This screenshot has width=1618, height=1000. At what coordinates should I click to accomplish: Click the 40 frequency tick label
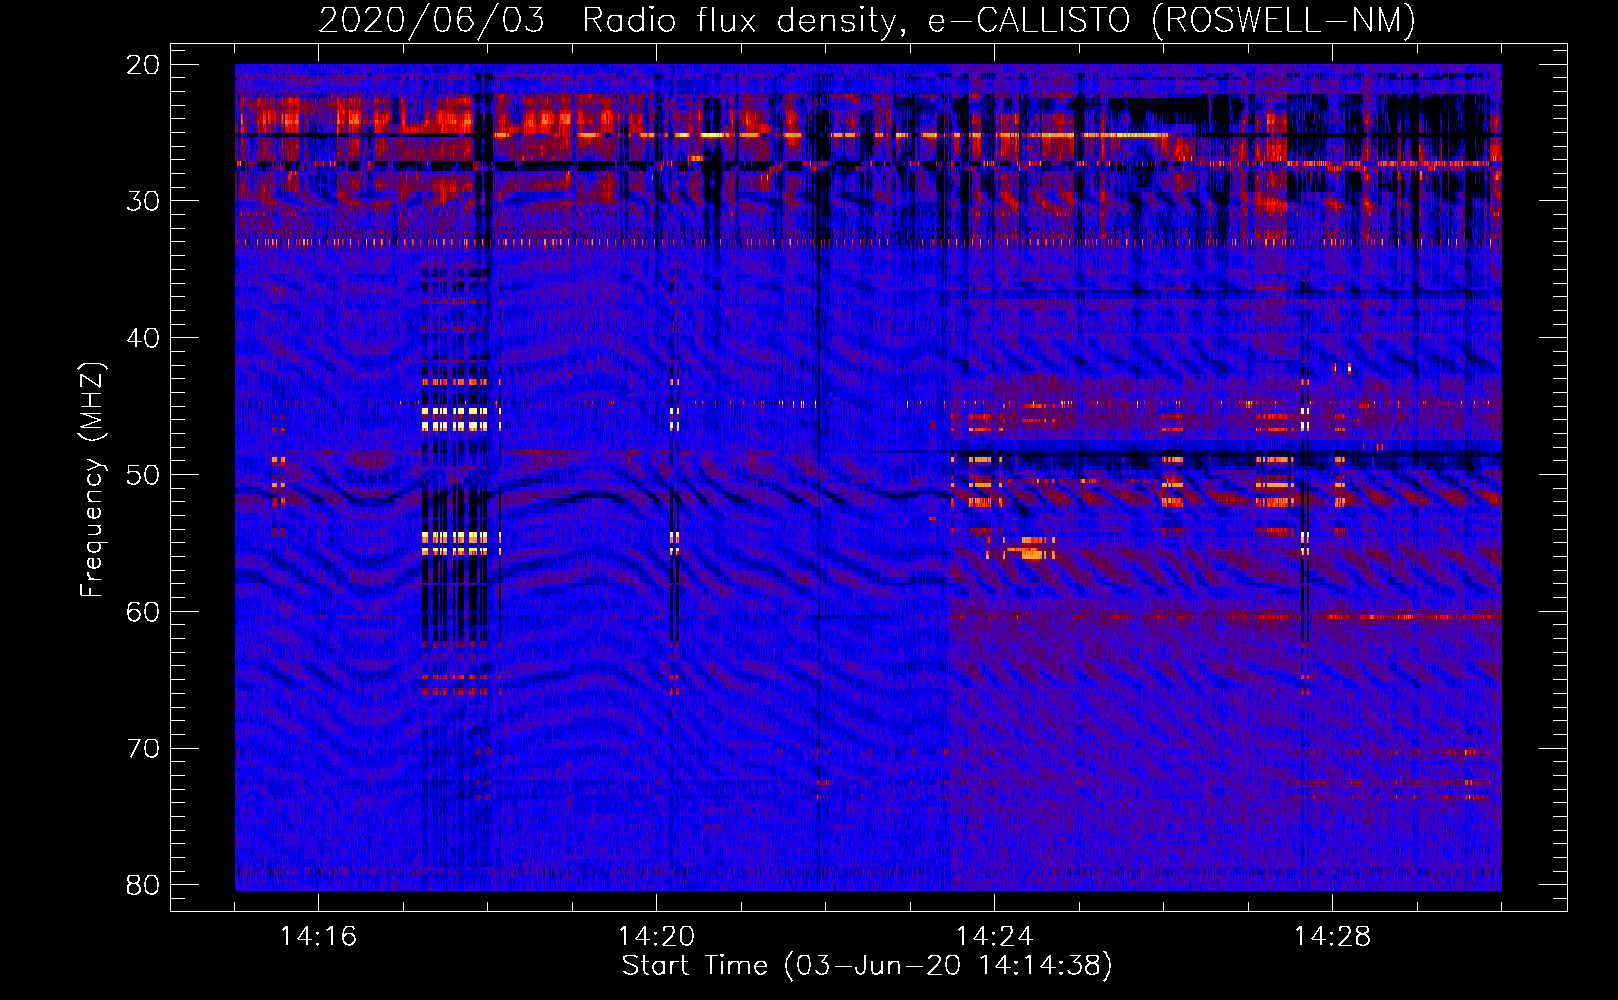pyautogui.click(x=143, y=338)
